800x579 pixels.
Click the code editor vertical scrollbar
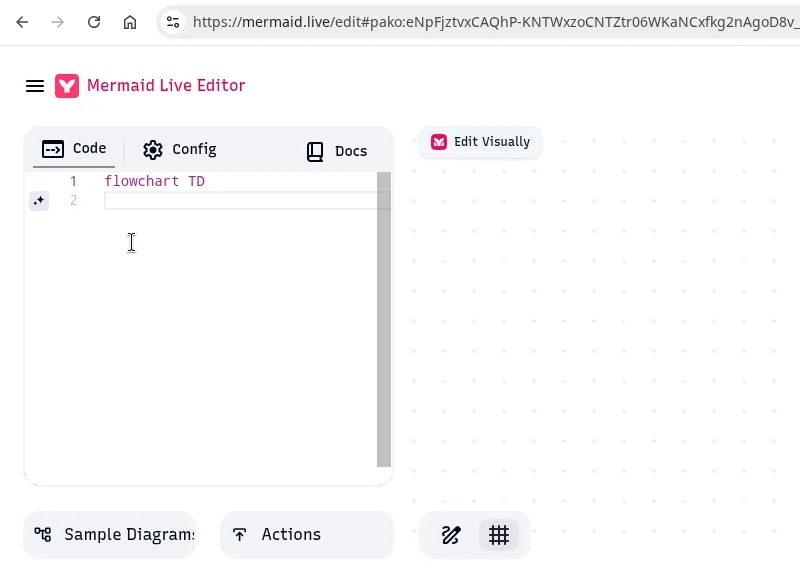(384, 320)
